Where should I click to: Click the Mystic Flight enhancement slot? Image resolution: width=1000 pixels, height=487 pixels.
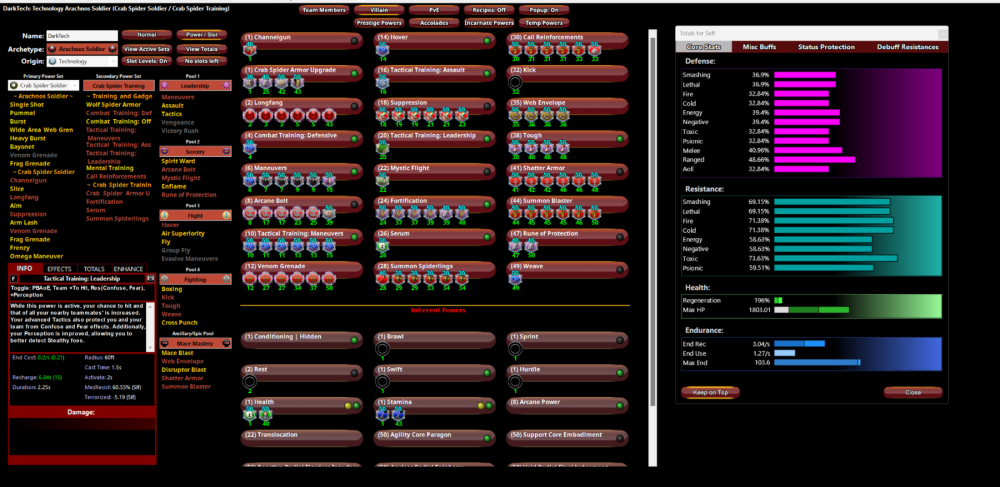coord(382,180)
